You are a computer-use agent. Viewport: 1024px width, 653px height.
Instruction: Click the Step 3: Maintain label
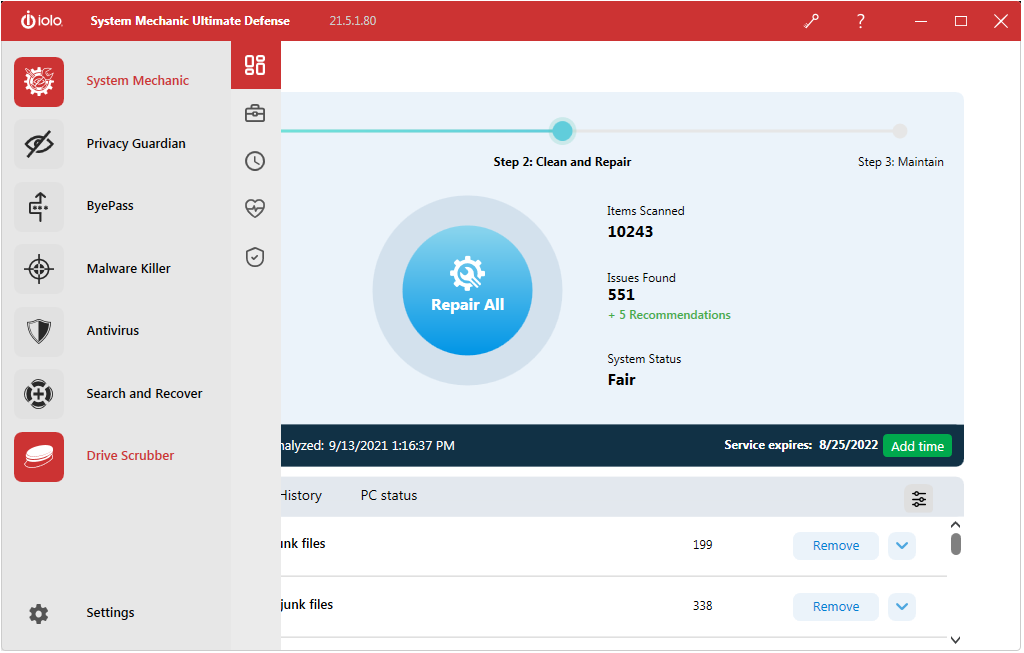pos(900,162)
